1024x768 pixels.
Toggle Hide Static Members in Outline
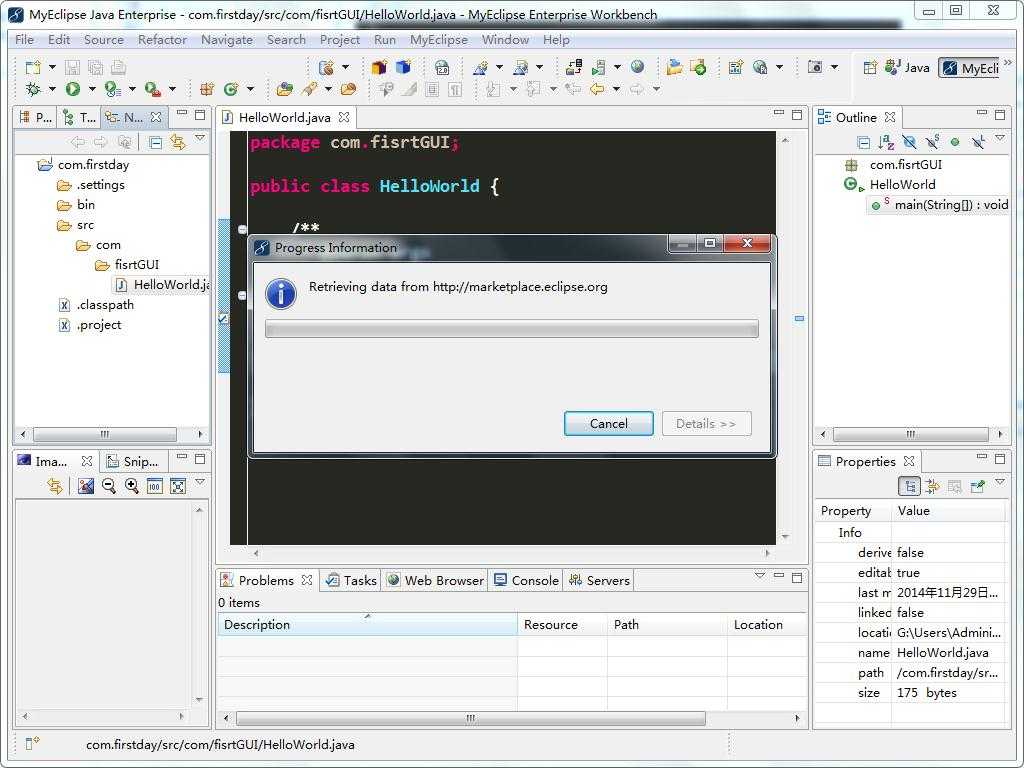click(x=933, y=141)
